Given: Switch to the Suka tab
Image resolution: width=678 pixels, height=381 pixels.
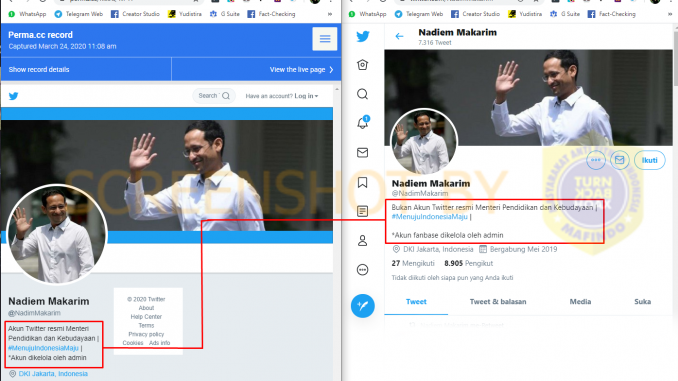Looking at the screenshot, I should (x=643, y=302).
